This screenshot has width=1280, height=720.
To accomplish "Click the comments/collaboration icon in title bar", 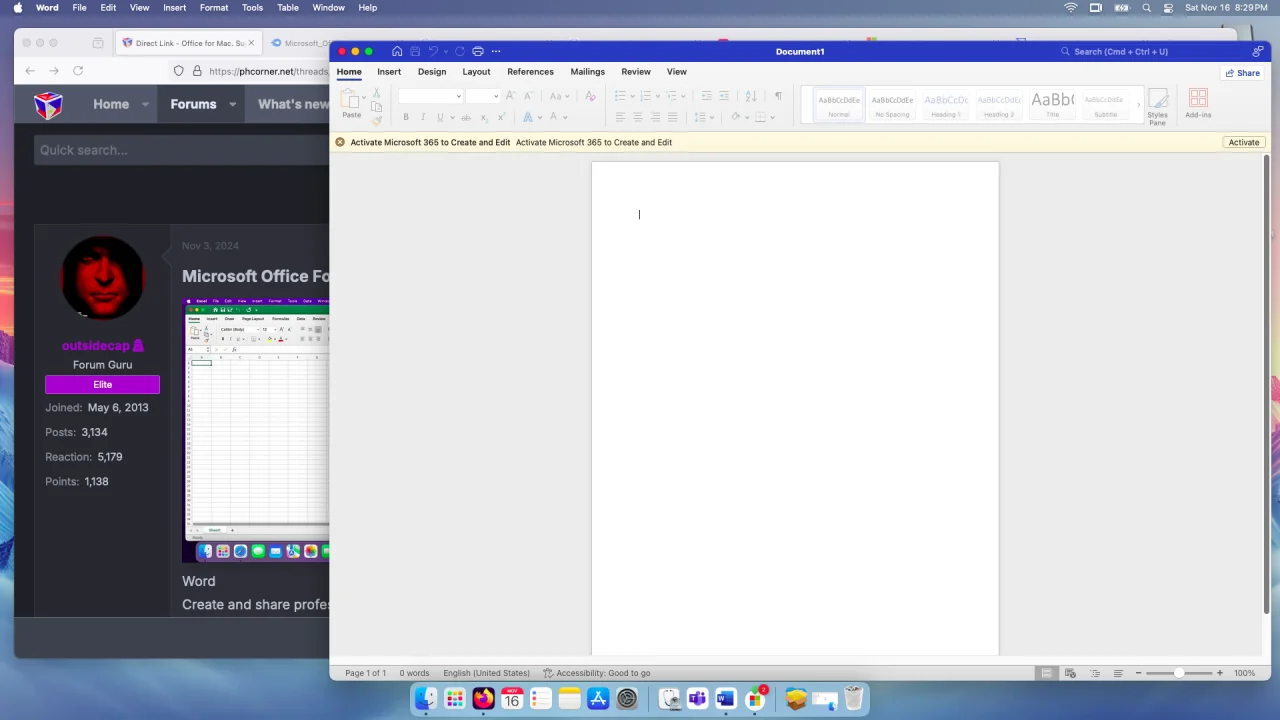I will (x=1257, y=51).
